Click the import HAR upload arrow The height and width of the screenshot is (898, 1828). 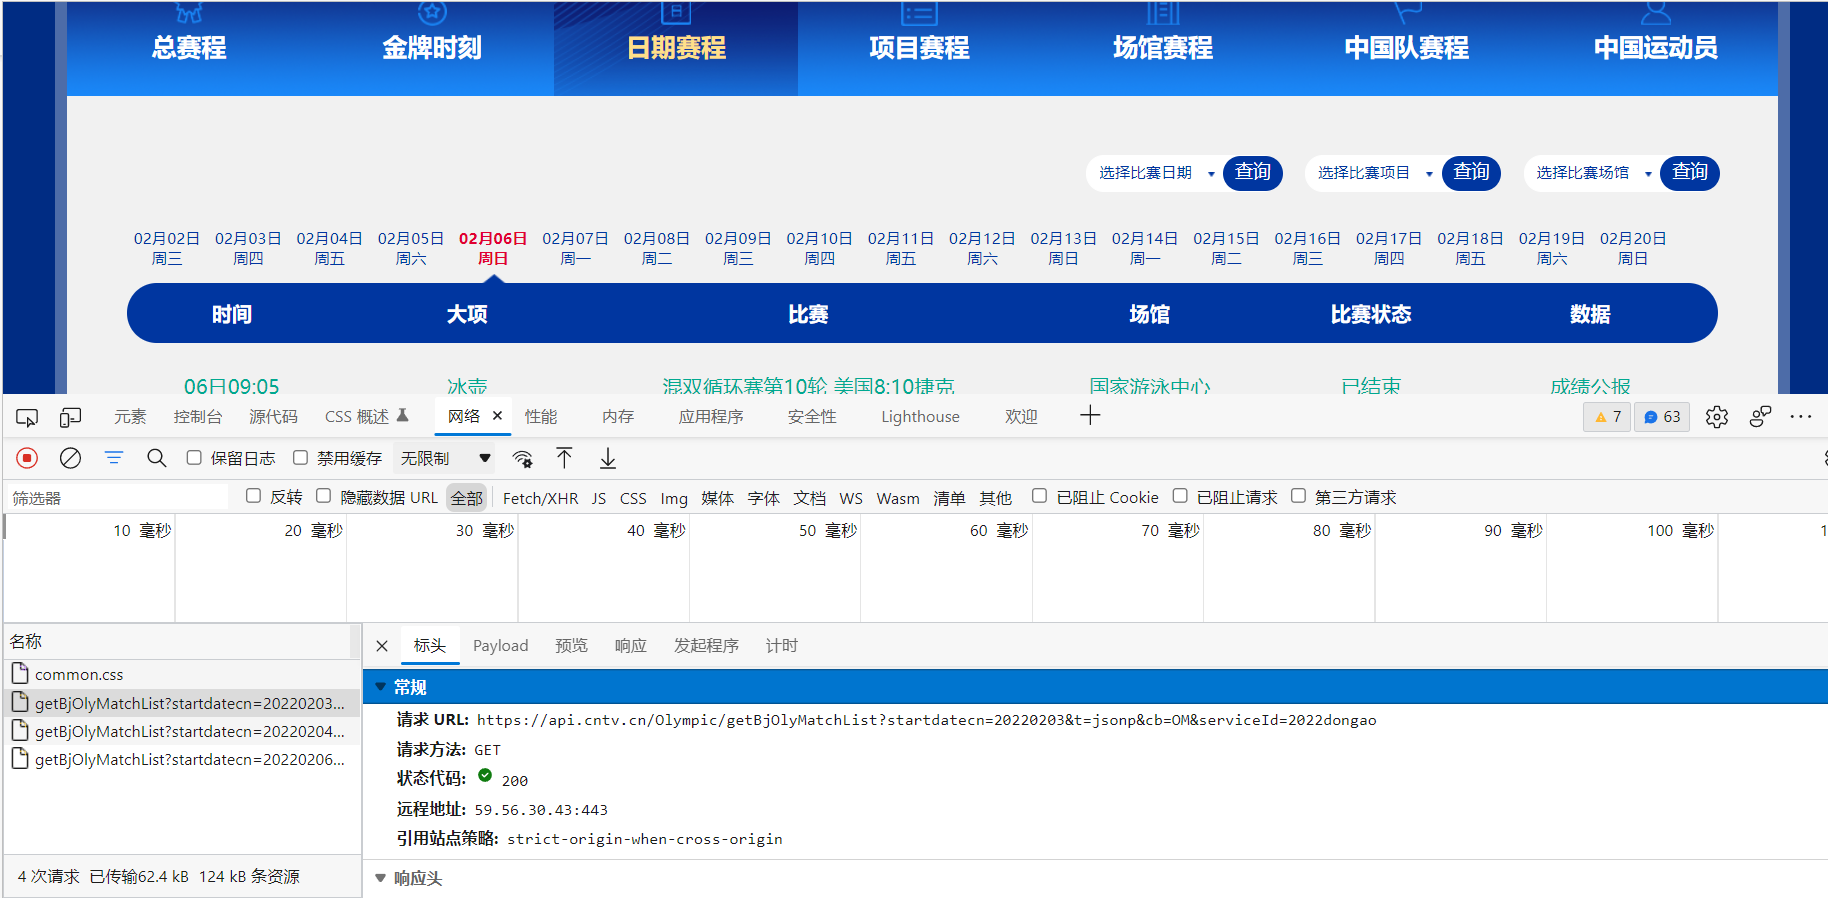[564, 458]
